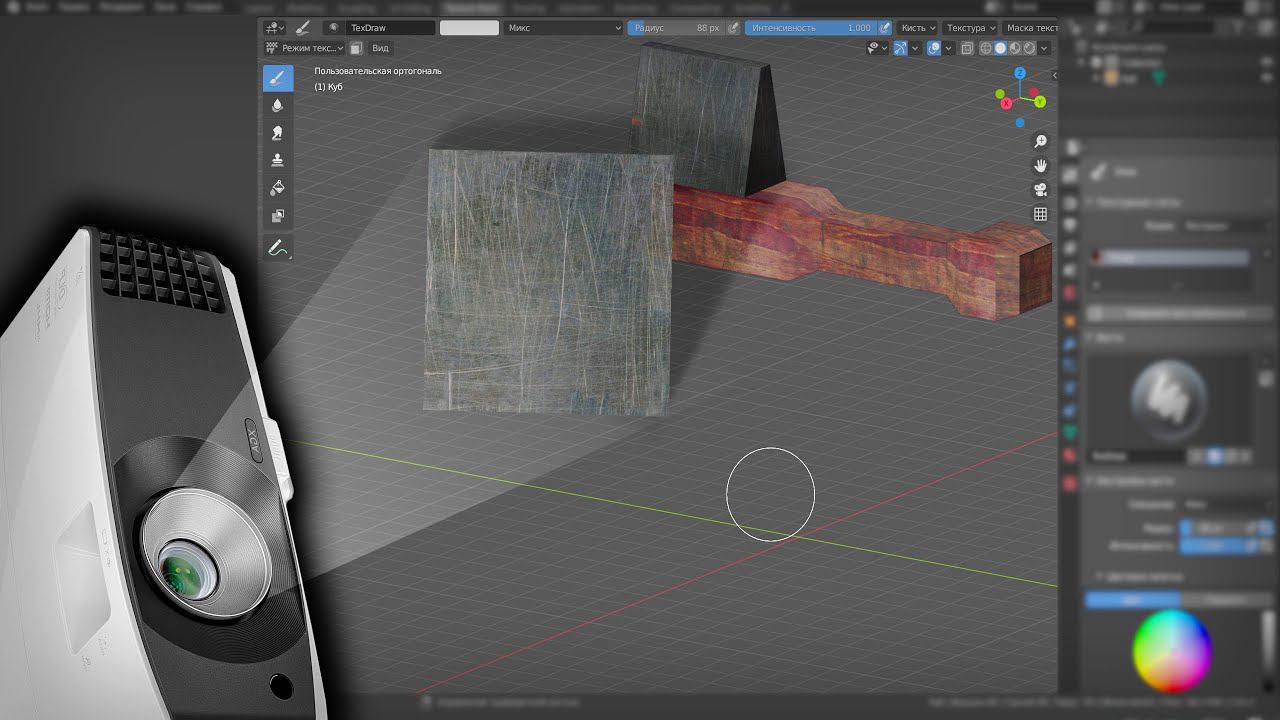1280x720 pixels.
Task: Select the Mask tool in toolbar
Action: 277,215
